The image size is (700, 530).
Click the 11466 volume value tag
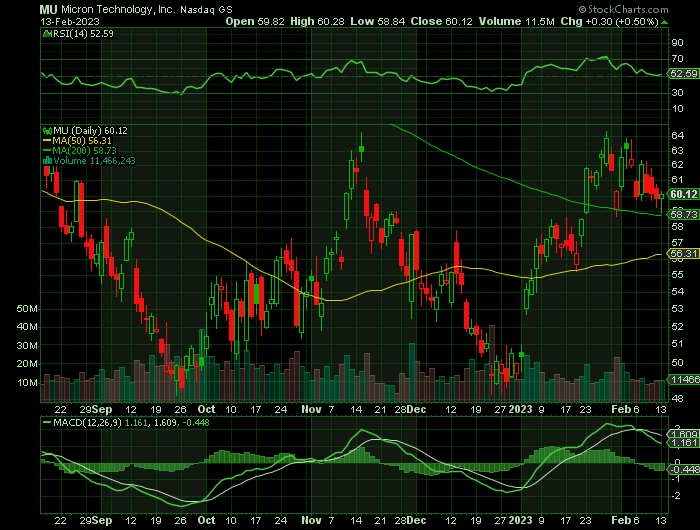[682, 380]
